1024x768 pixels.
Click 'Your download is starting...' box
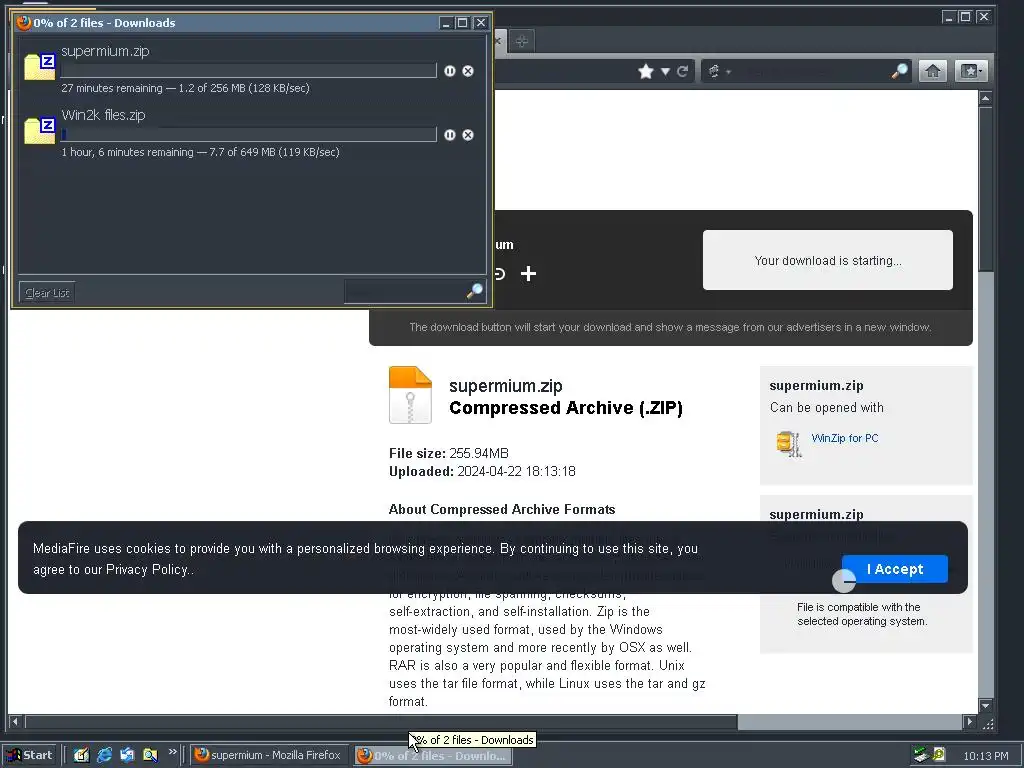click(x=827, y=260)
